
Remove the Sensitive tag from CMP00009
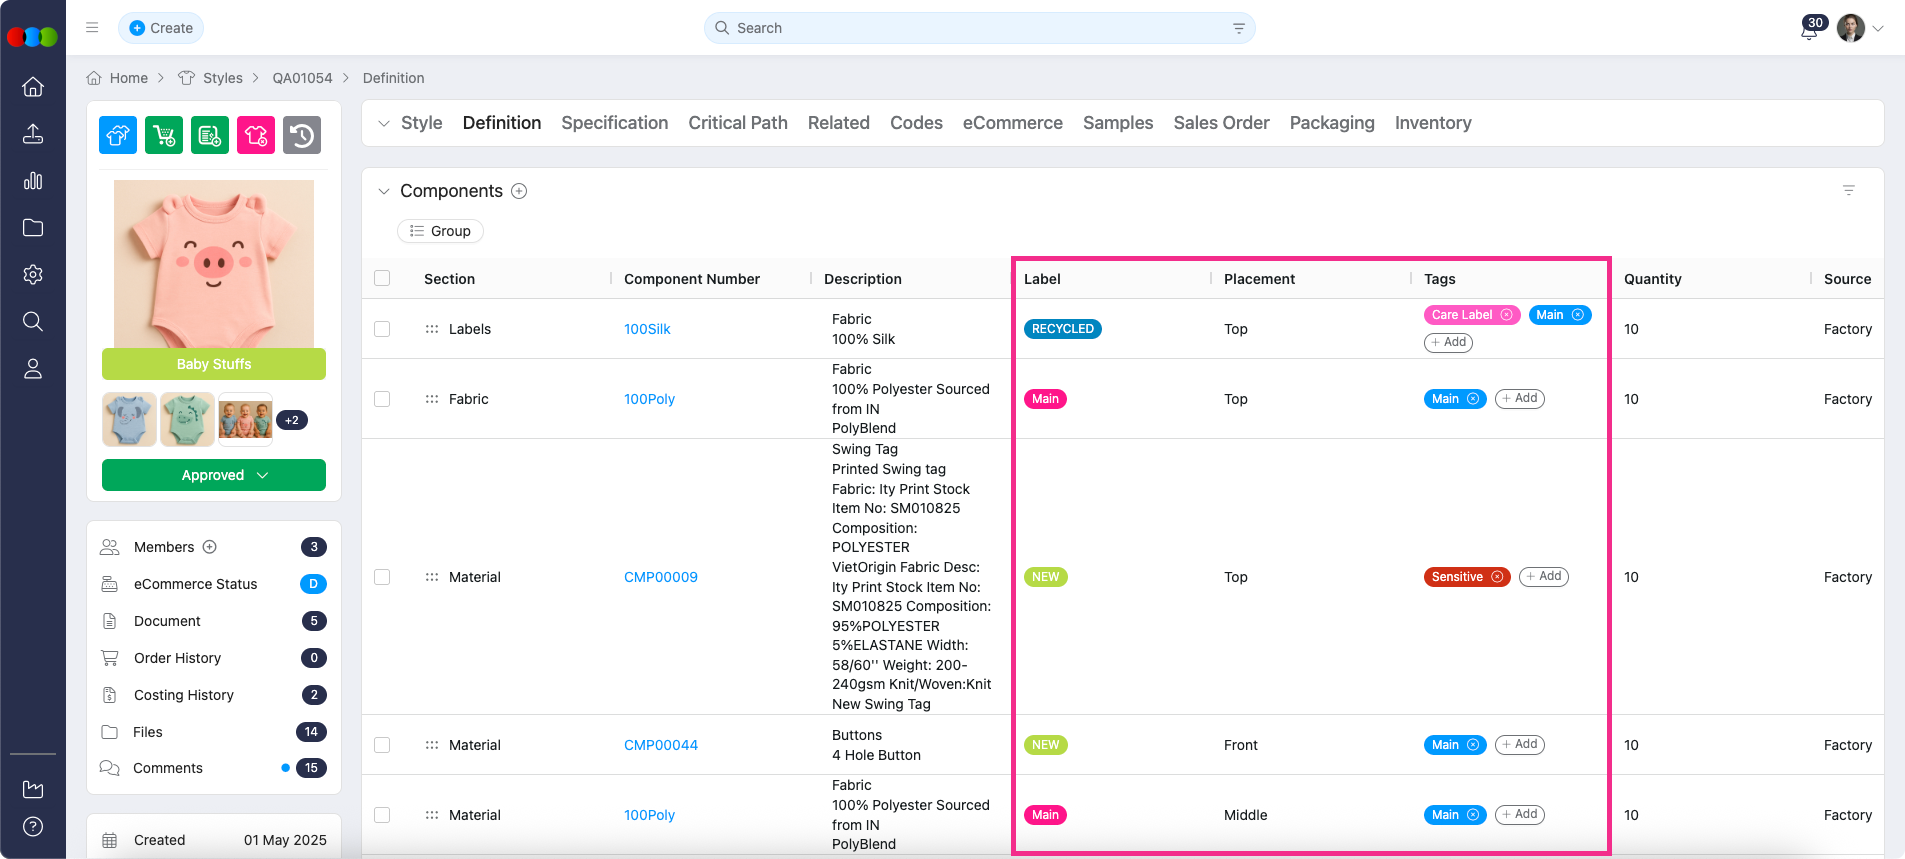pos(1497,577)
